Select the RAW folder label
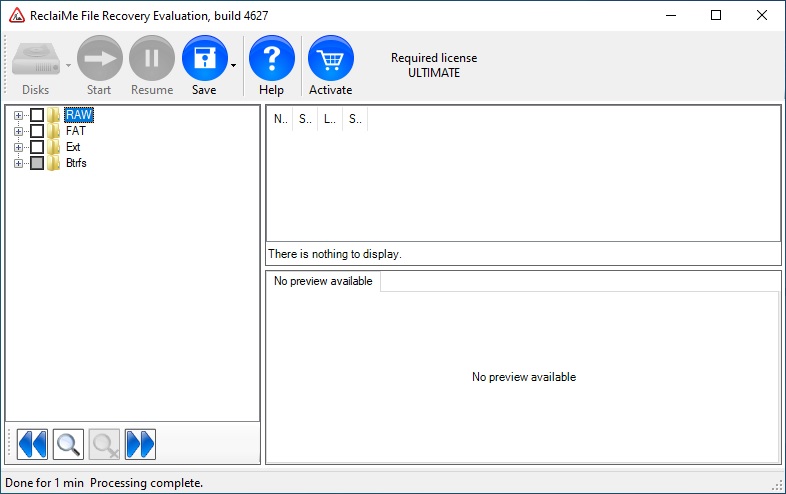This screenshot has width=786, height=494. coord(79,115)
